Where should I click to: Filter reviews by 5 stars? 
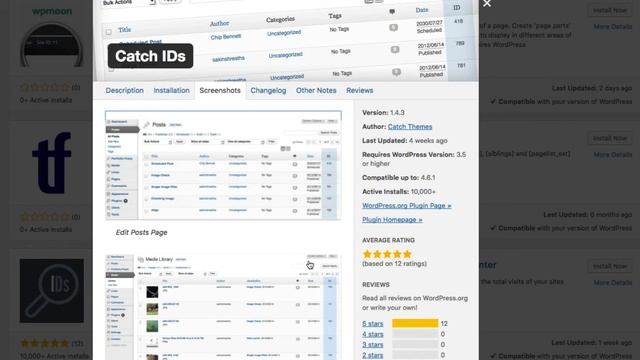coord(373,324)
